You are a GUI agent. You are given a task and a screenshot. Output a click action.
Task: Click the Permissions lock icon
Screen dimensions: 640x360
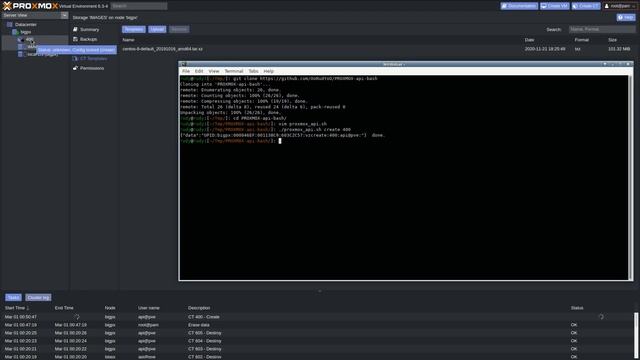click(x=75, y=68)
